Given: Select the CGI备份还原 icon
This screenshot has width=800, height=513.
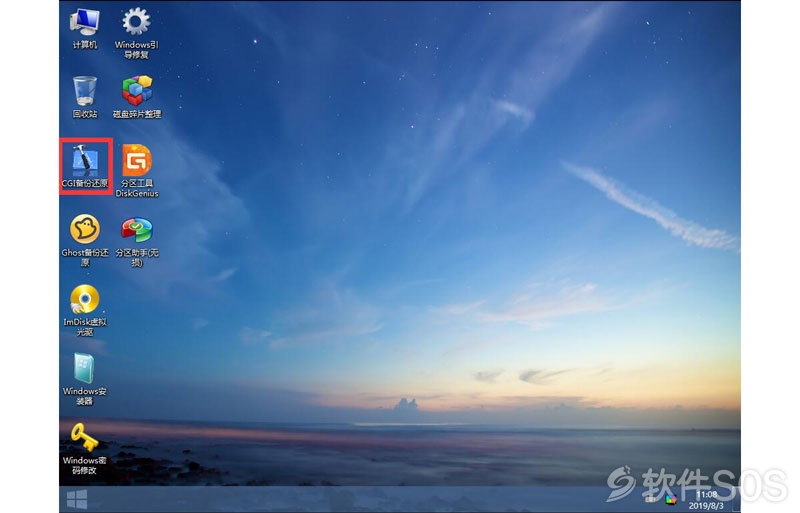Looking at the screenshot, I should point(85,166).
